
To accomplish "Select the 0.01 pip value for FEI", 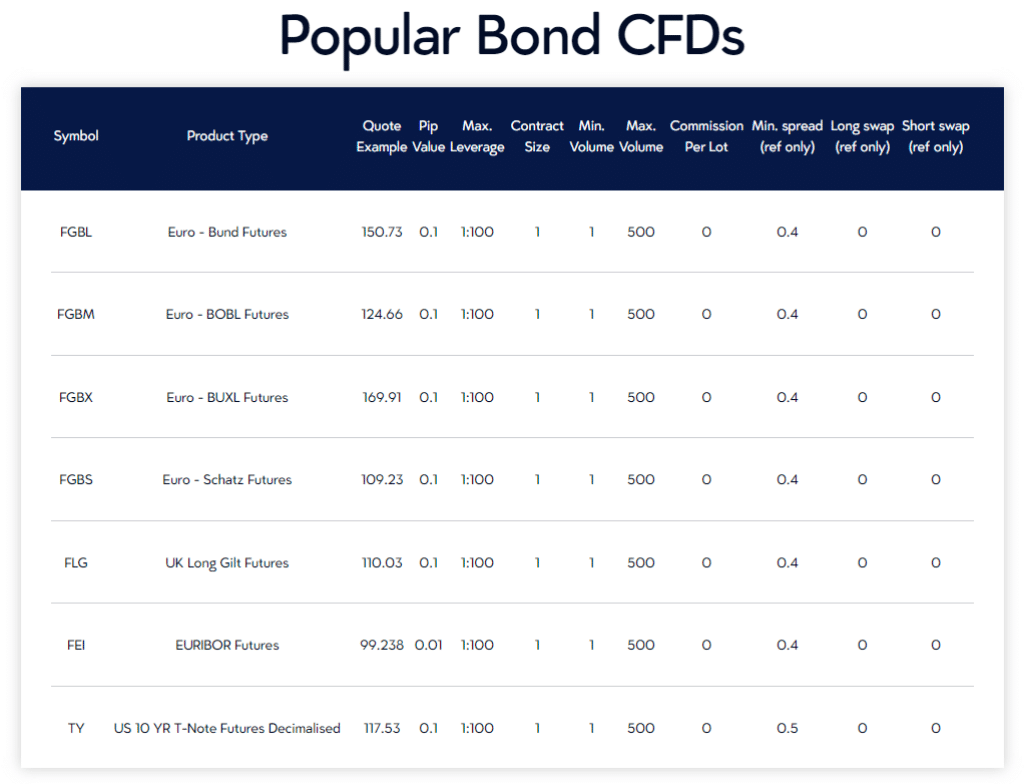I will (x=428, y=645).
